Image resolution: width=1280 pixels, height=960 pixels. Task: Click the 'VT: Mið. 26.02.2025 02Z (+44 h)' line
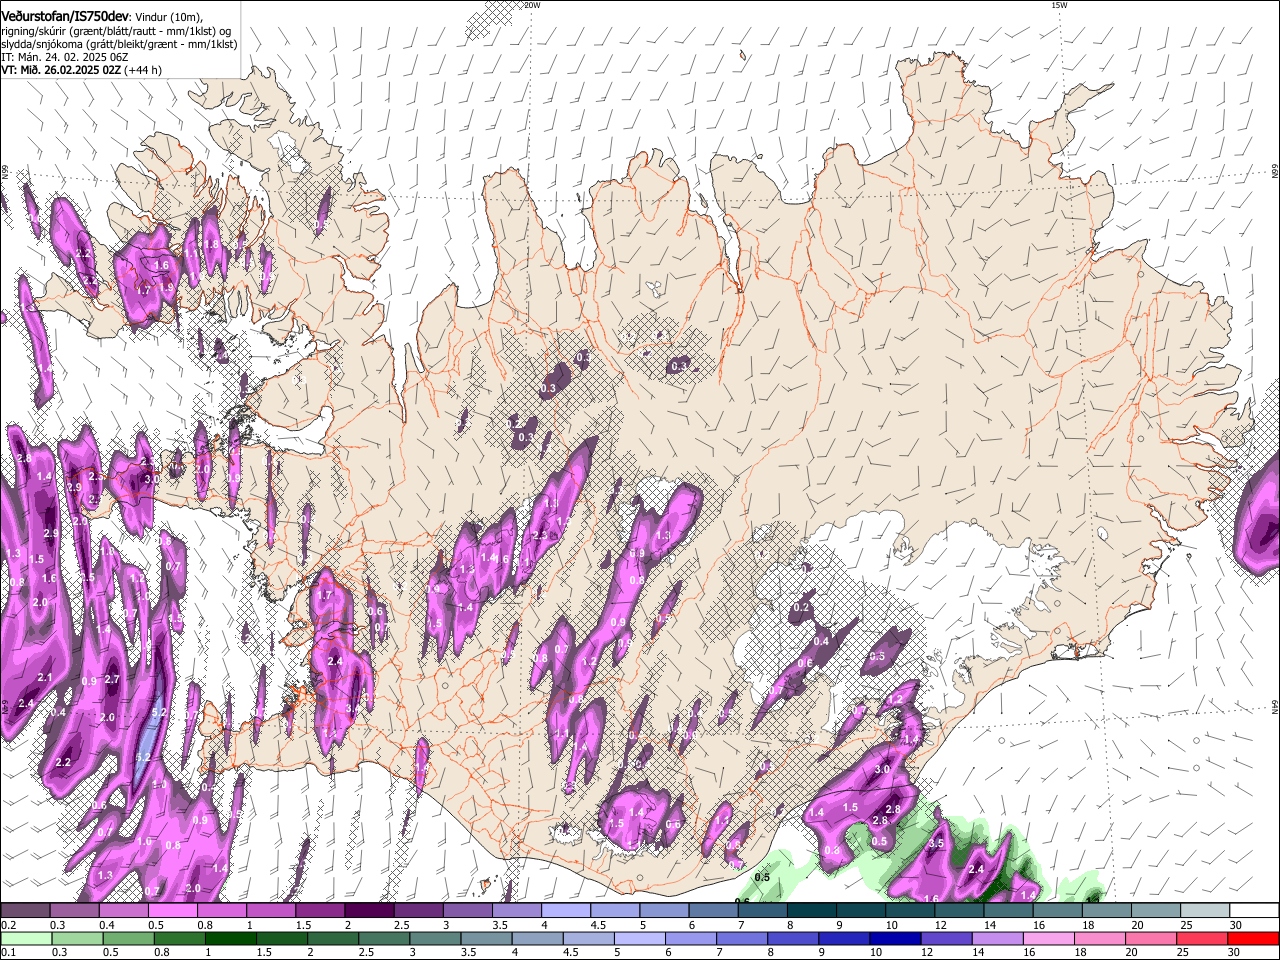pos(82,70)
